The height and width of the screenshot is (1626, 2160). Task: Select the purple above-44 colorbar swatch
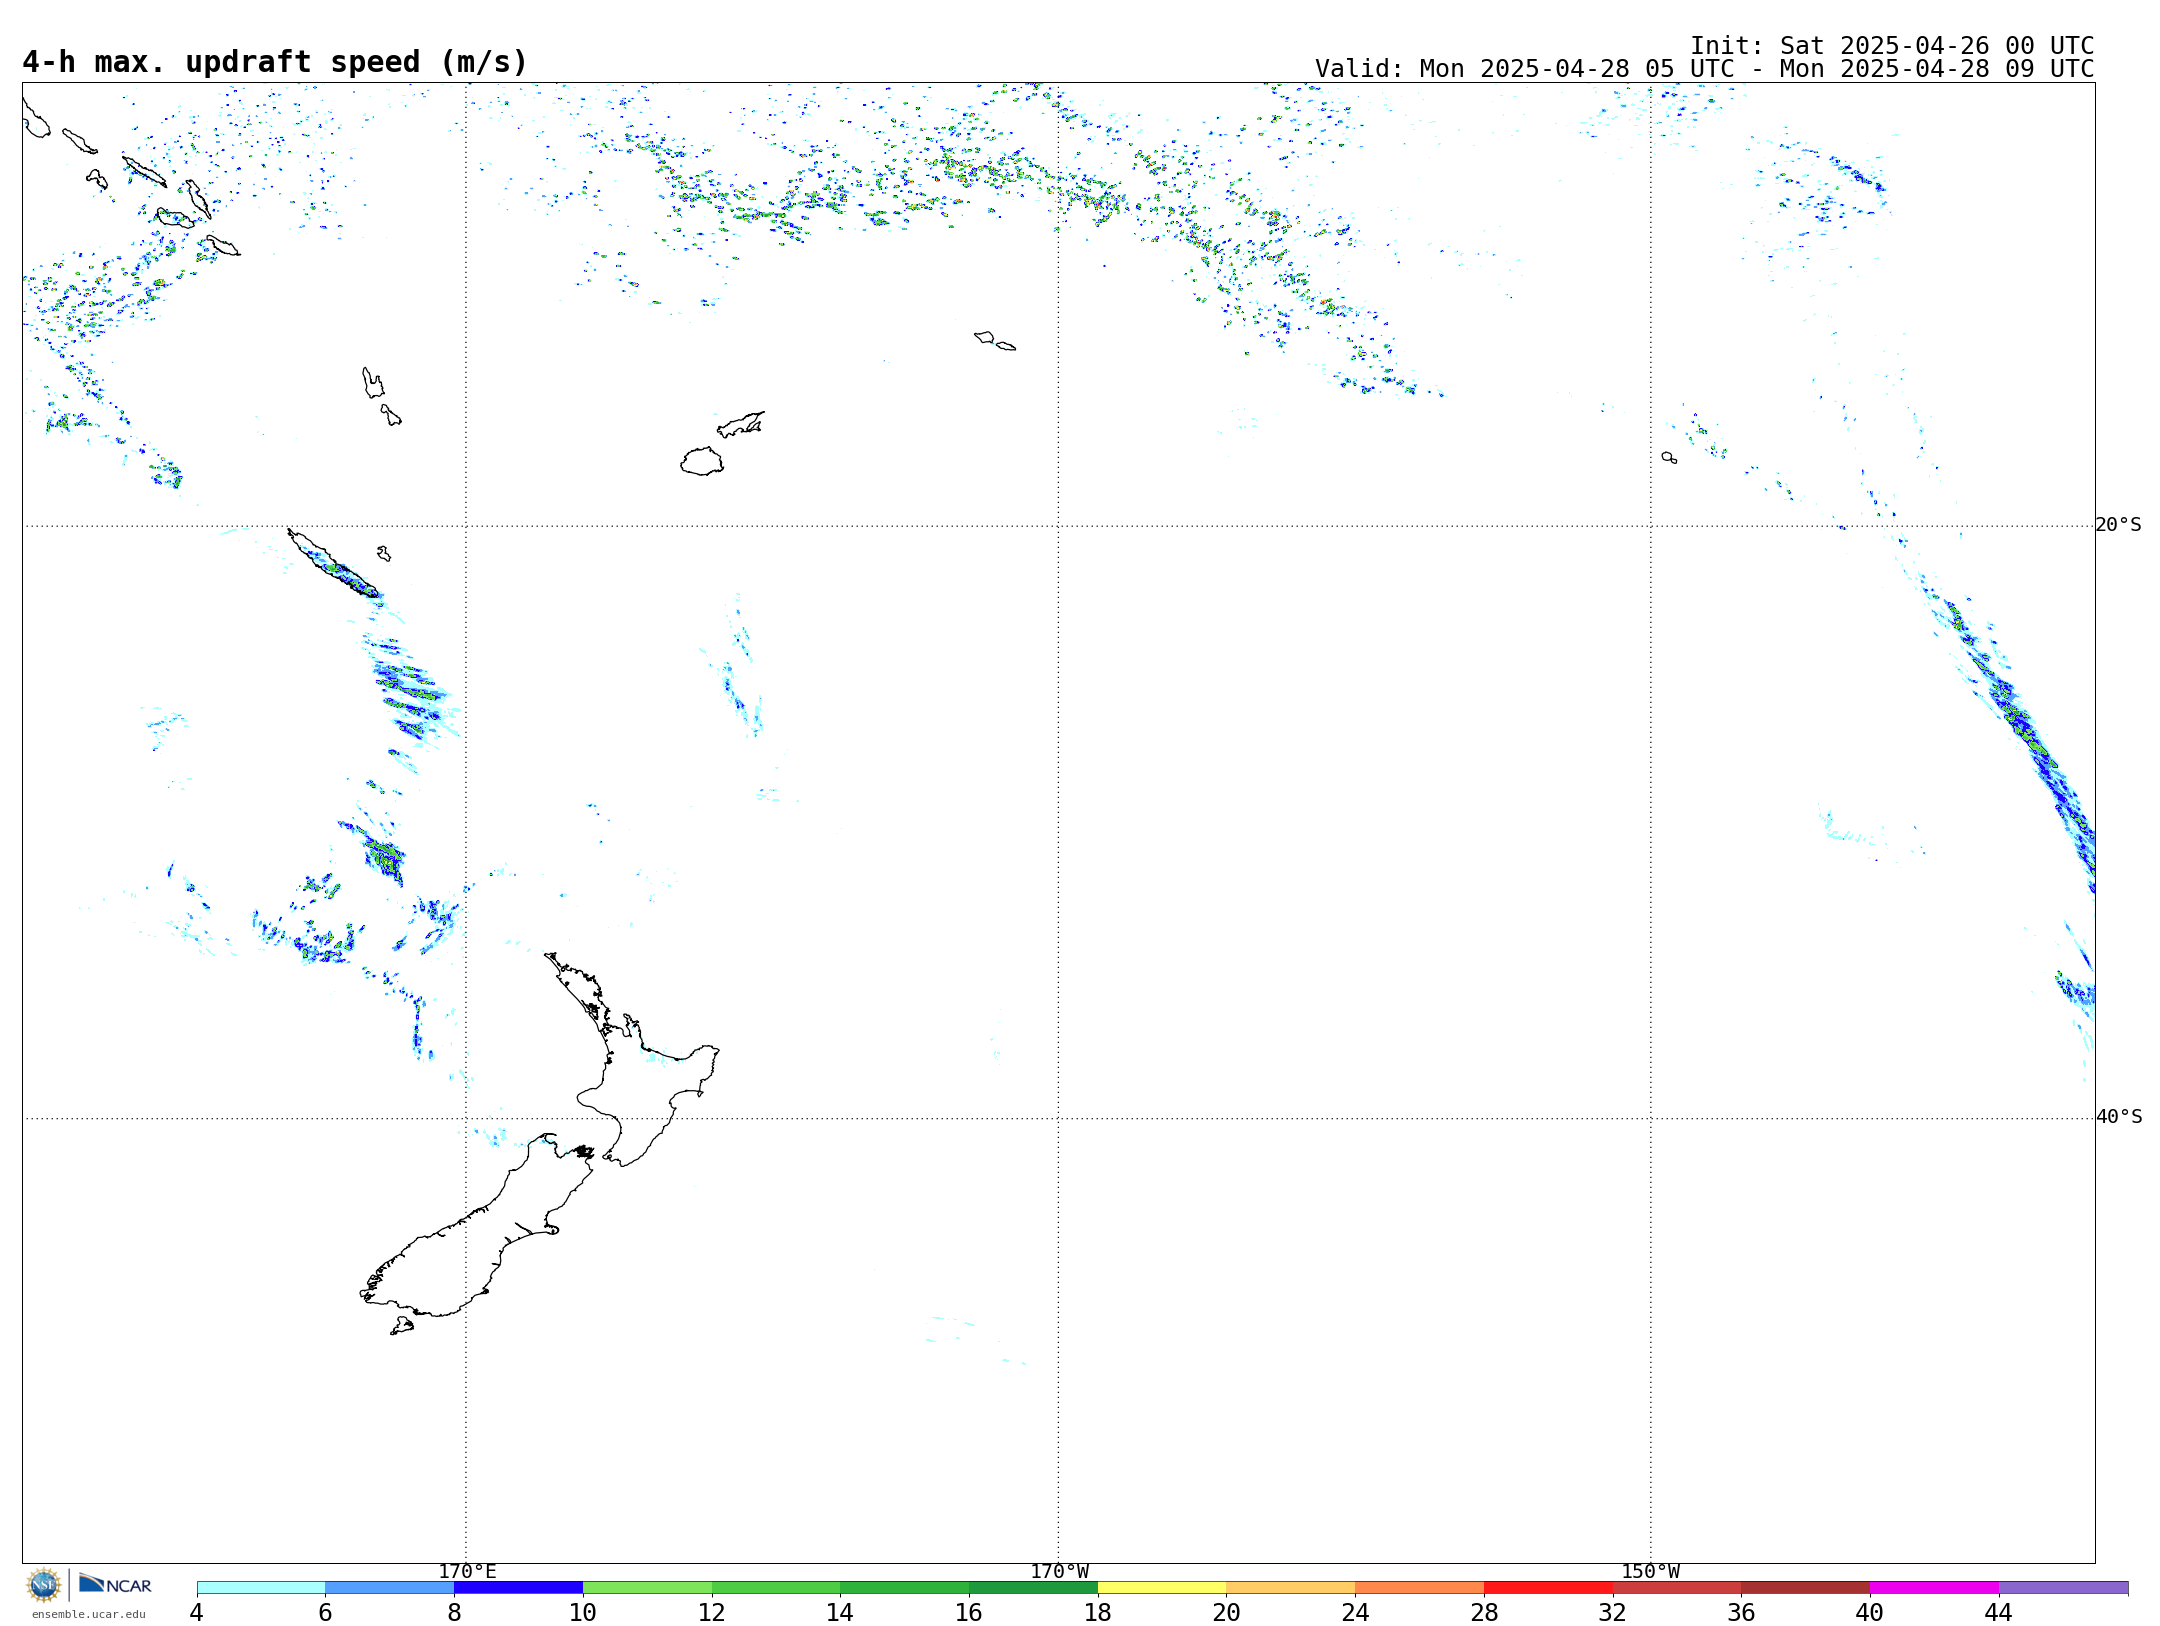click(x=2063, y=1587)
